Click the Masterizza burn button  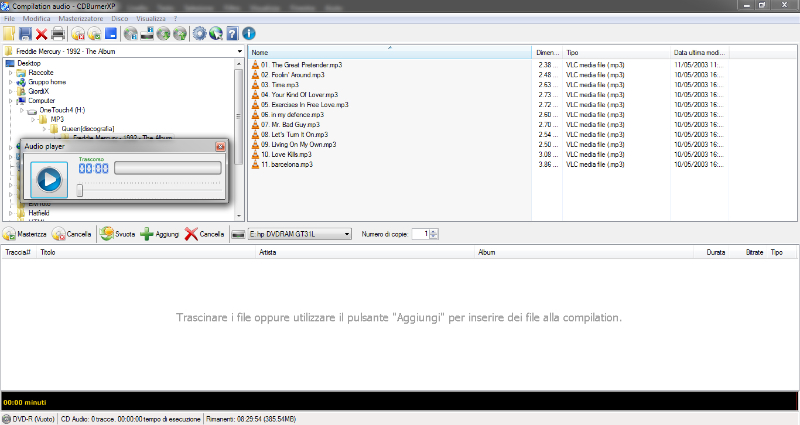[x=25, y=234]
